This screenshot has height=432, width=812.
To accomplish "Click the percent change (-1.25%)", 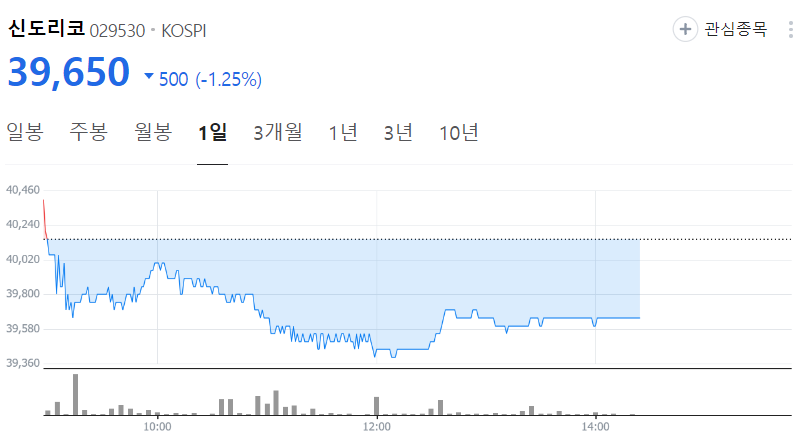I will pyautogui.click(x=228, y=79).
